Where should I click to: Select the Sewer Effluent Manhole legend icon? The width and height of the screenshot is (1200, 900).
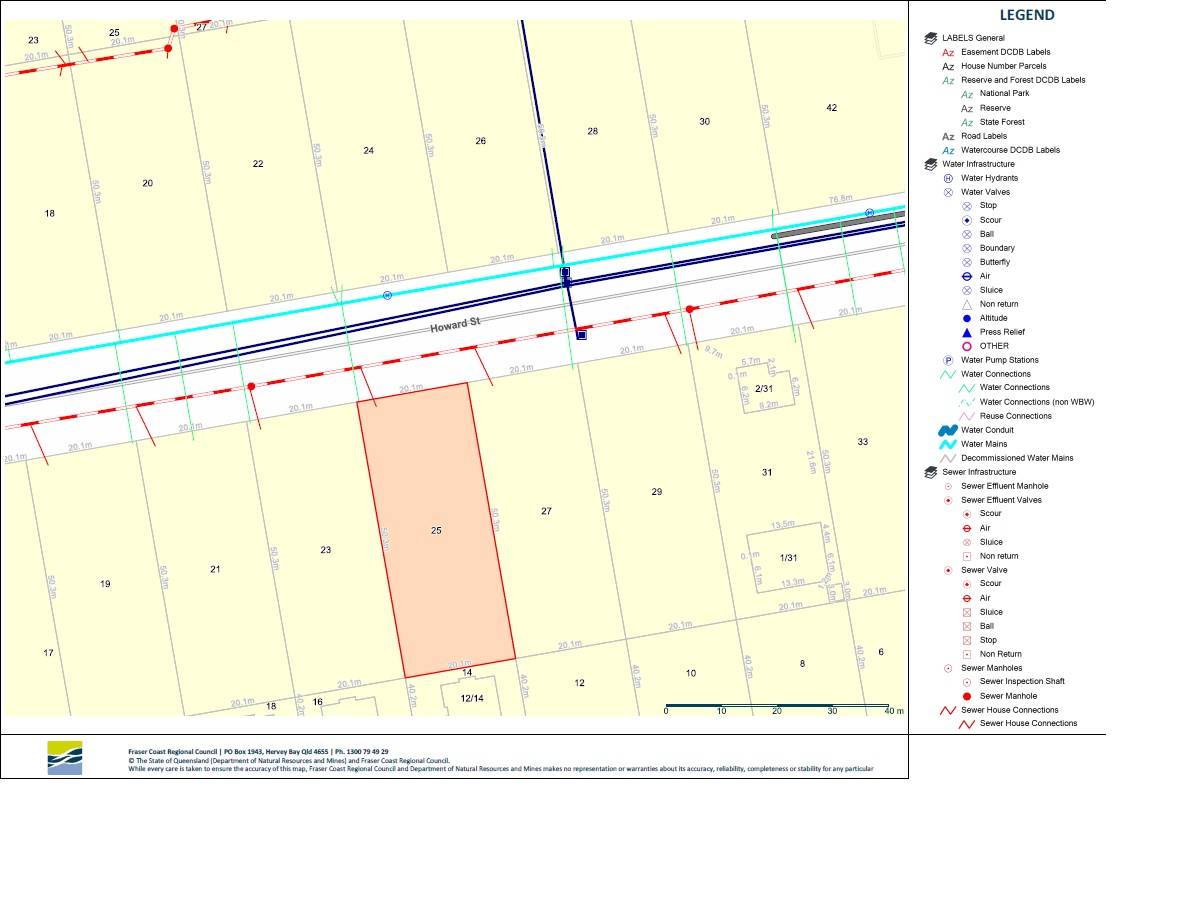(x=948, y=486)
